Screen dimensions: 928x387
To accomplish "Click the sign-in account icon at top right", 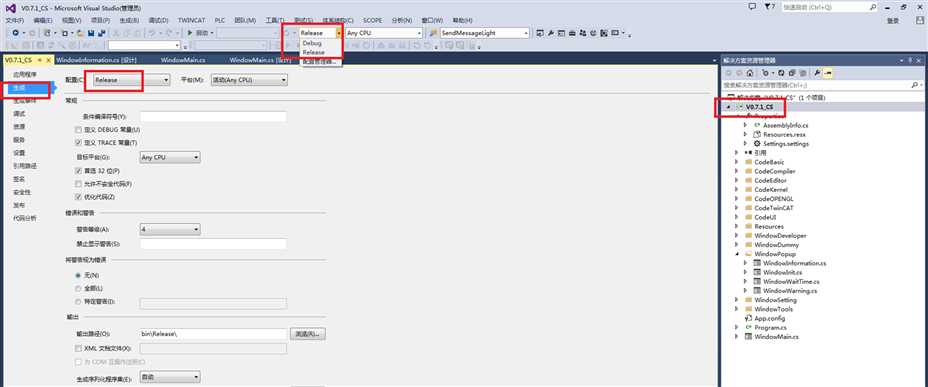I will [920, 20].
